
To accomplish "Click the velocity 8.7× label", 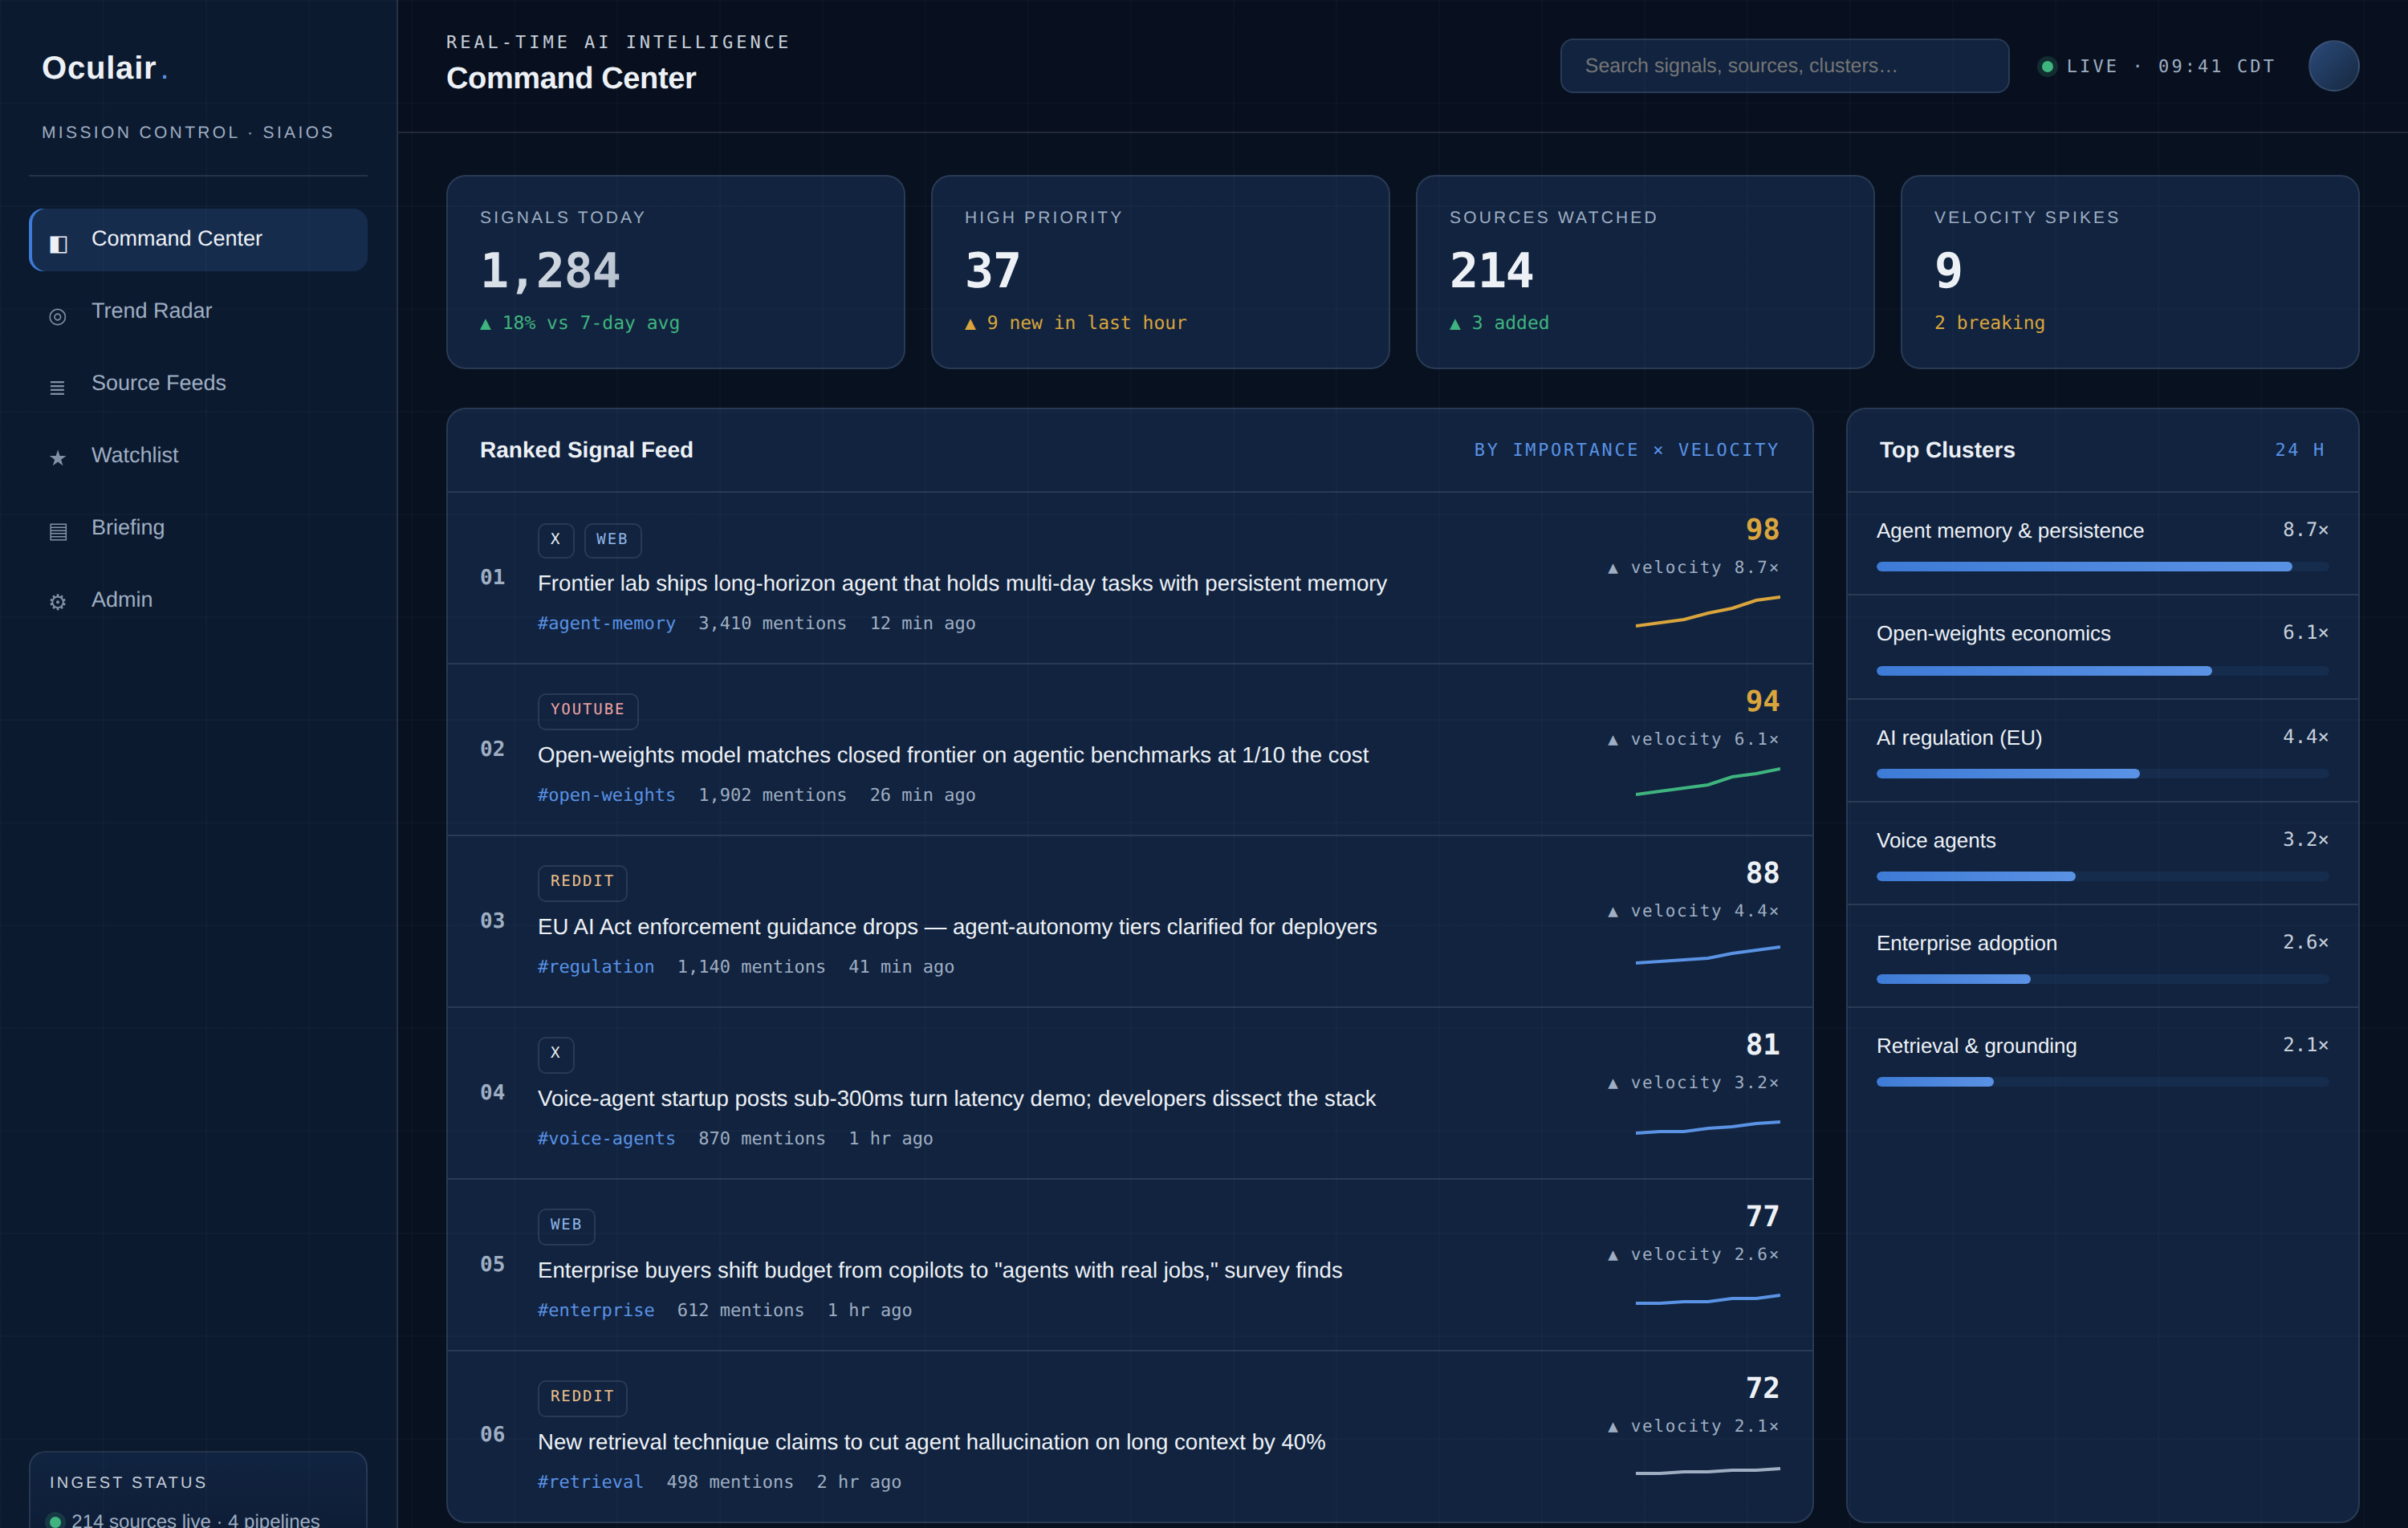I will (1694, 568).
